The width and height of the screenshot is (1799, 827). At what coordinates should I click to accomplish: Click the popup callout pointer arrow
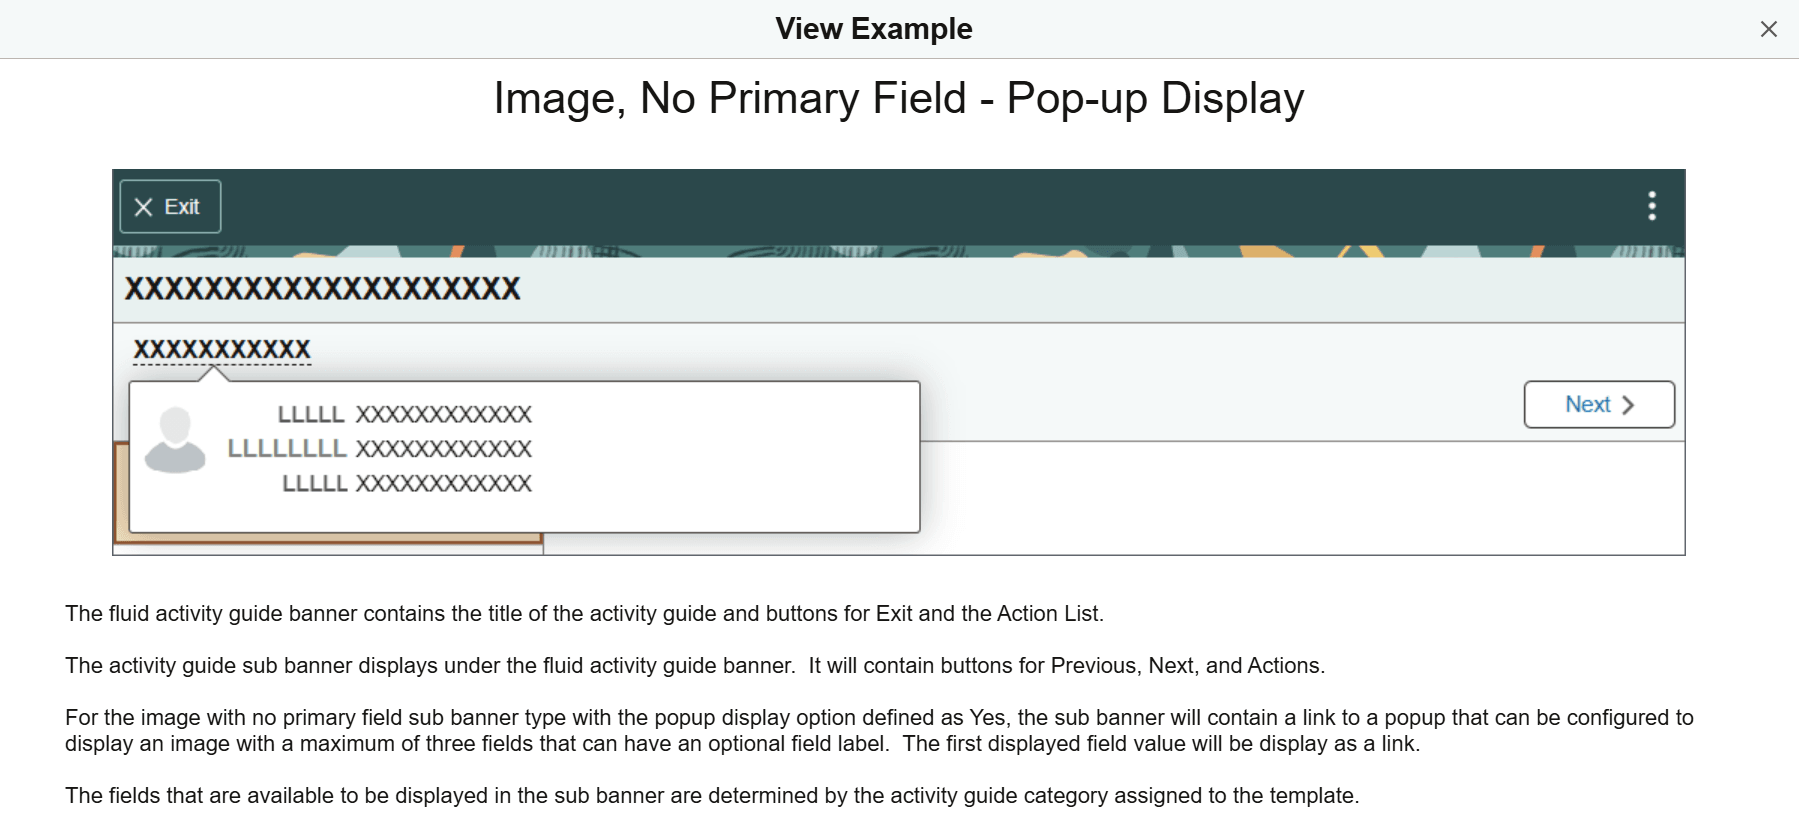(x=213, y=375)
